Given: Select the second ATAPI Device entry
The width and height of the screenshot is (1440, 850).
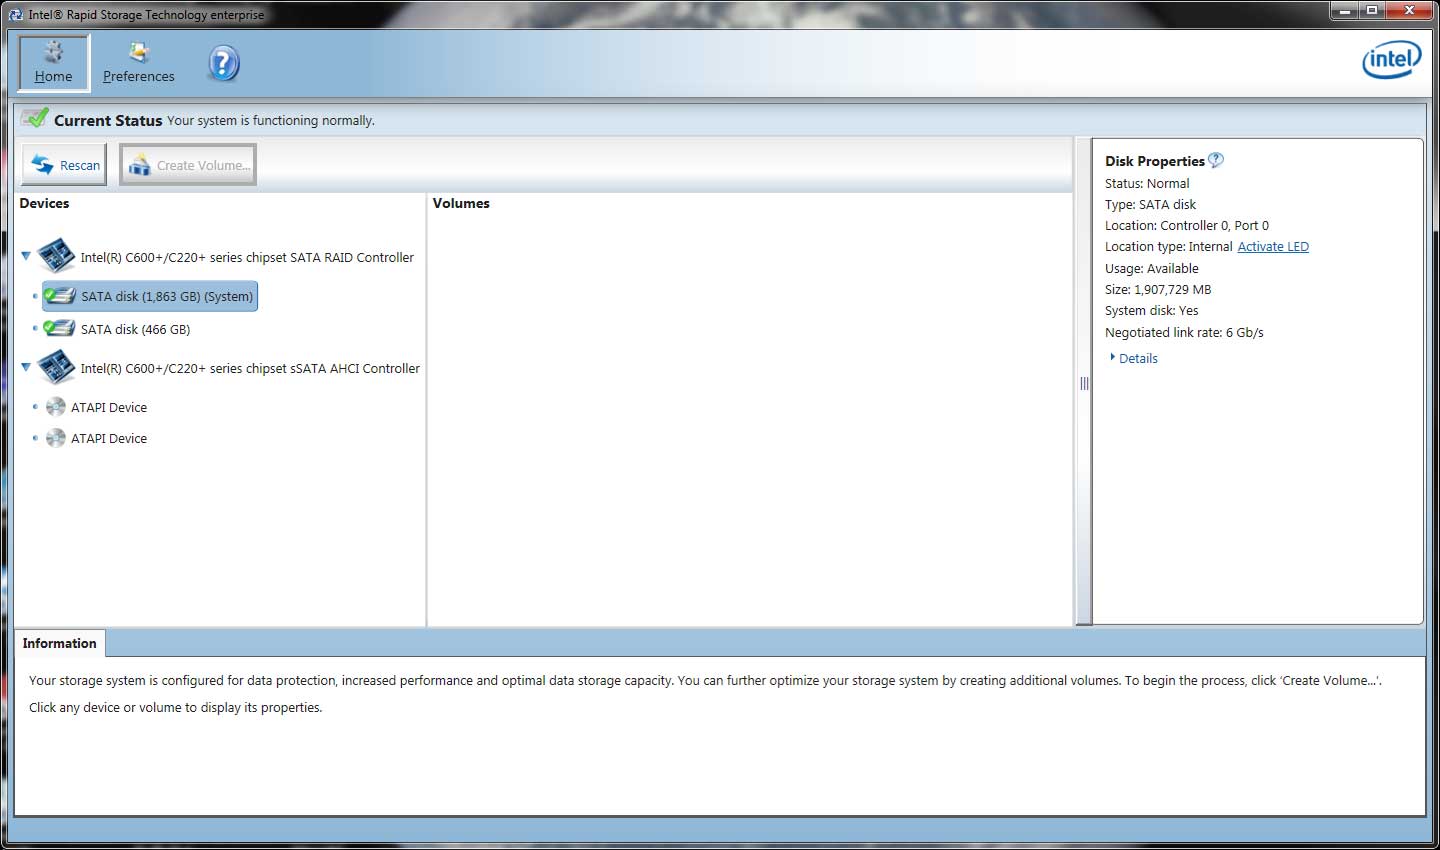Looking at the screenshot, I should click(x=108, y=438).
